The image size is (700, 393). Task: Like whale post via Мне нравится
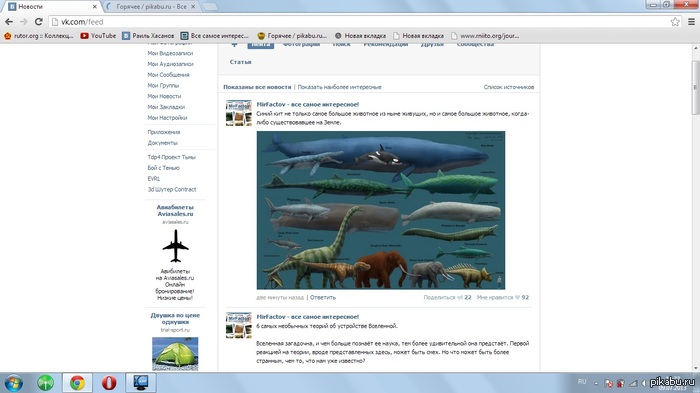(x=503, y=297)
